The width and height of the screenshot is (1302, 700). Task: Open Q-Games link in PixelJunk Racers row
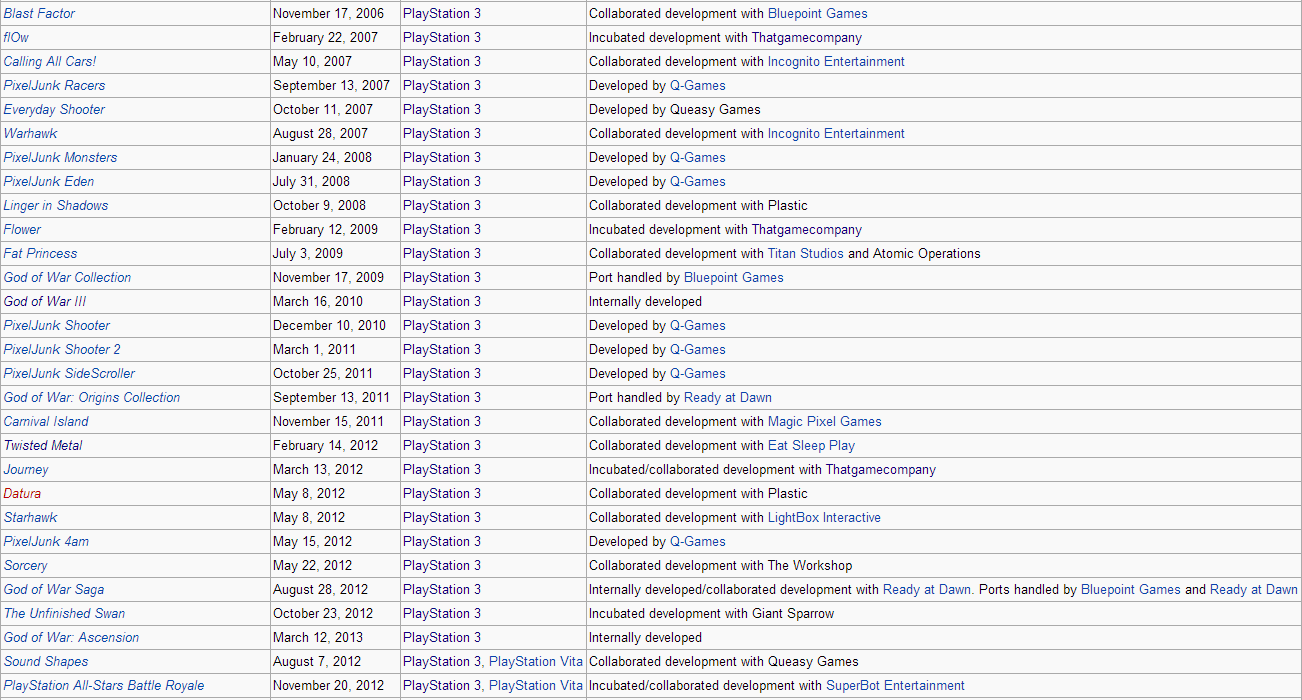pos(698,85)
